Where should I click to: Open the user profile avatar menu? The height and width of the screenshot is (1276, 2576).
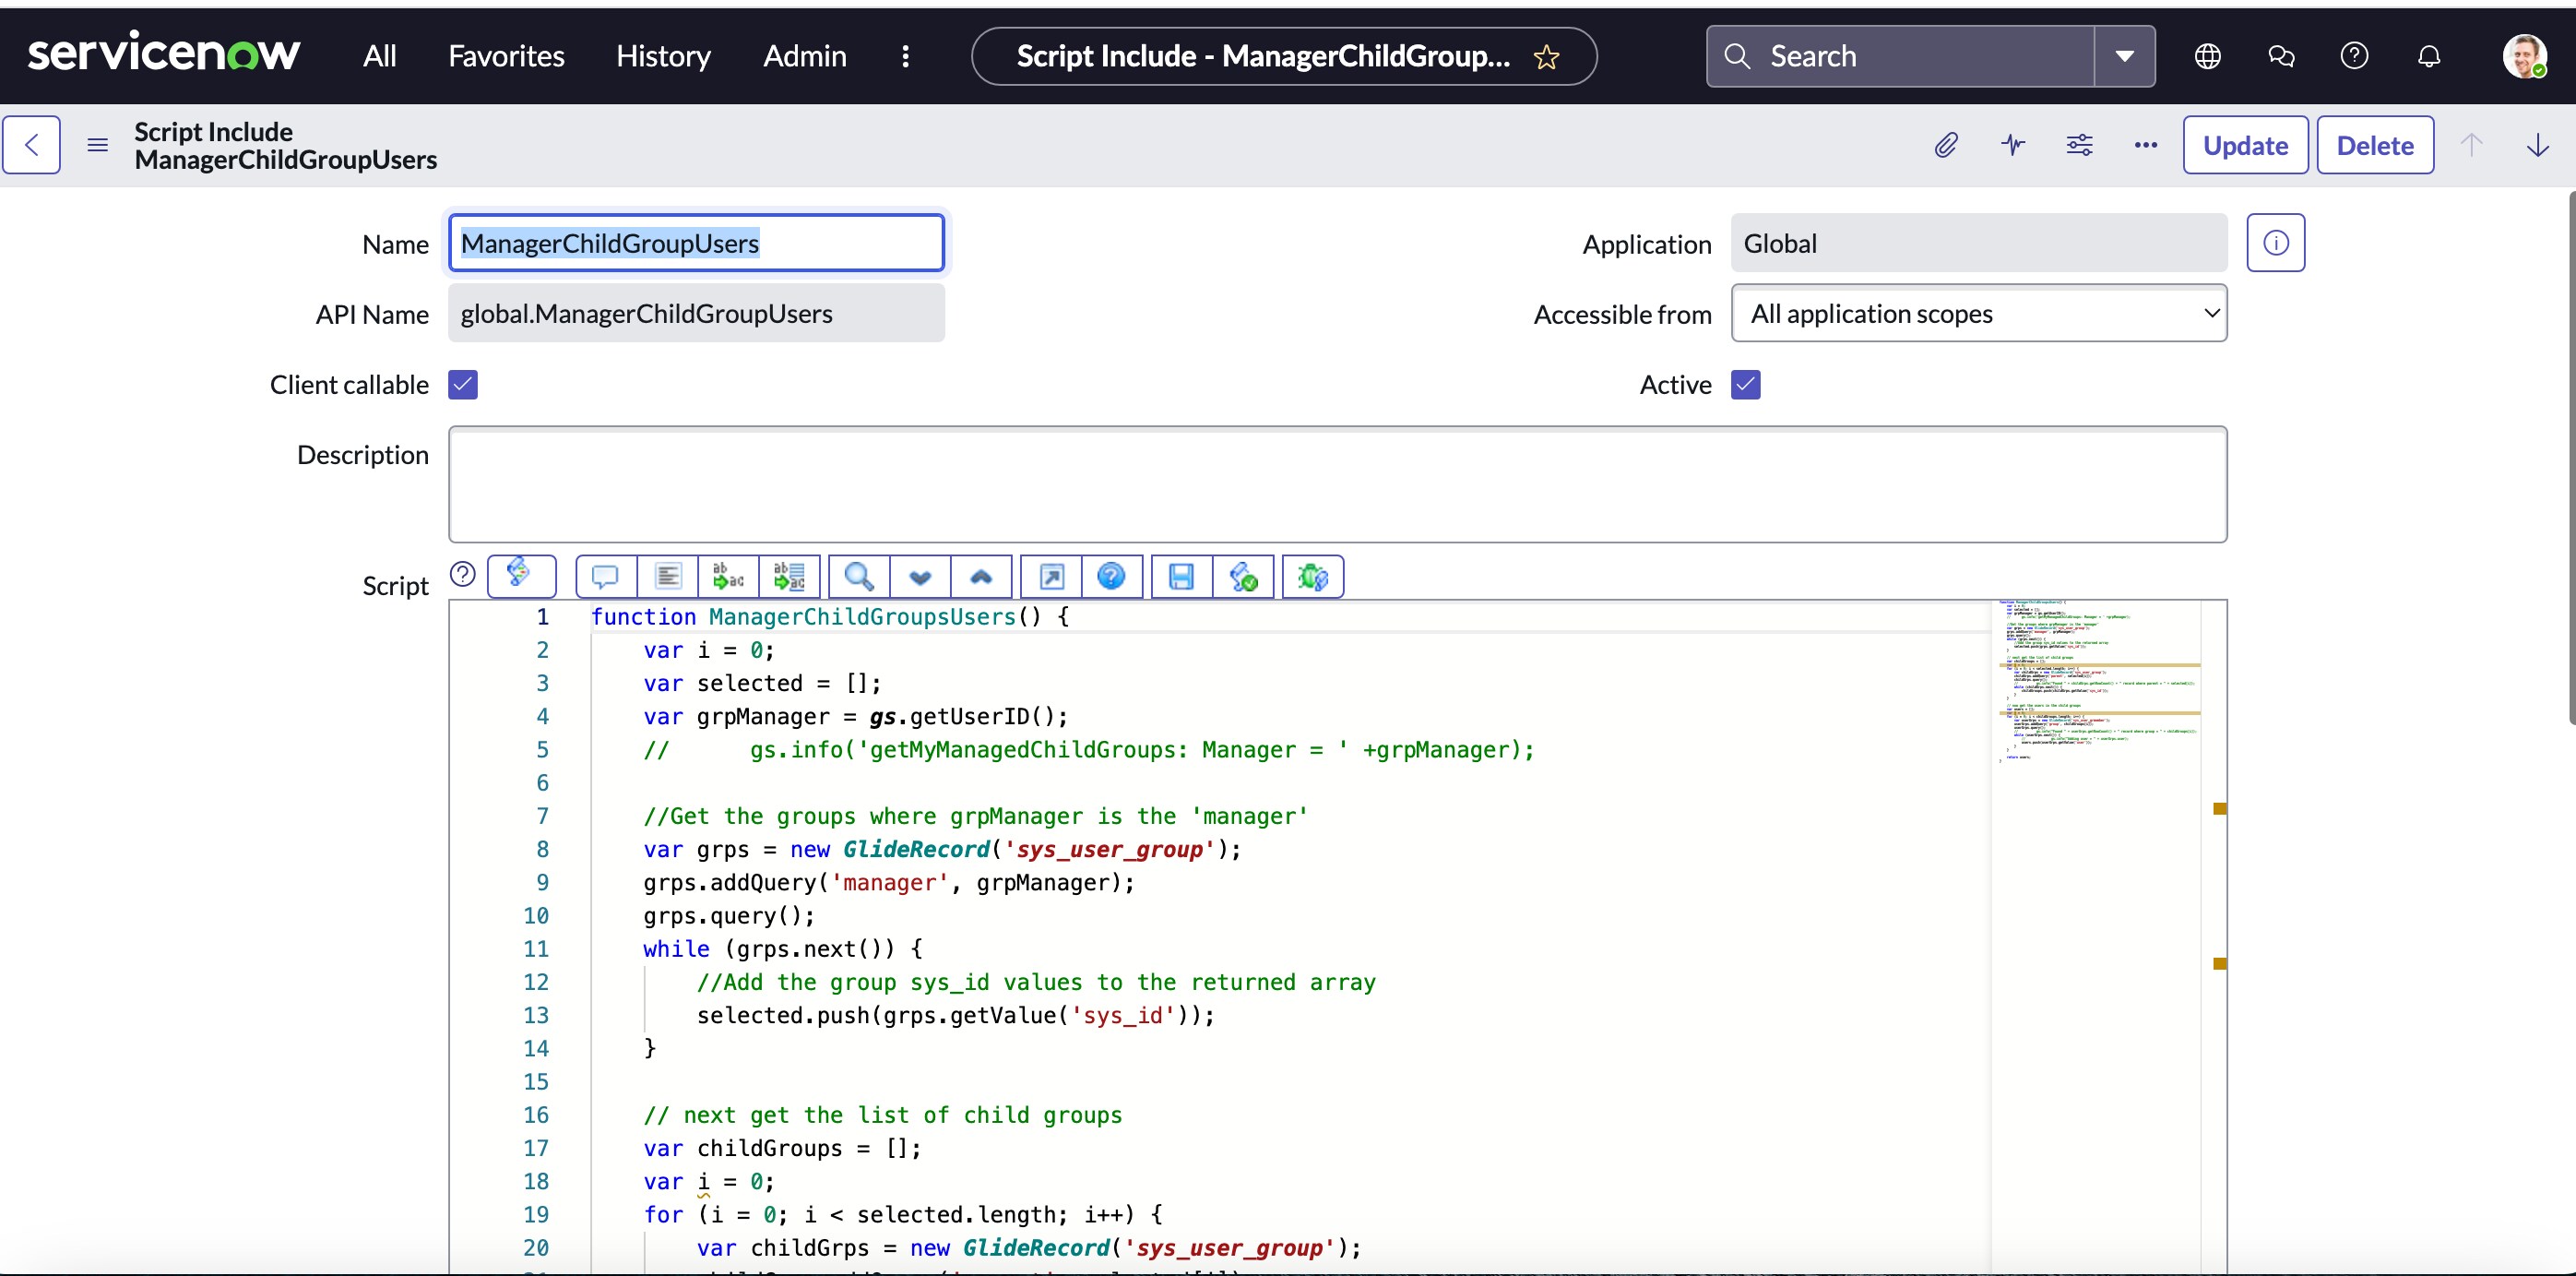[x=2523, y=56]
